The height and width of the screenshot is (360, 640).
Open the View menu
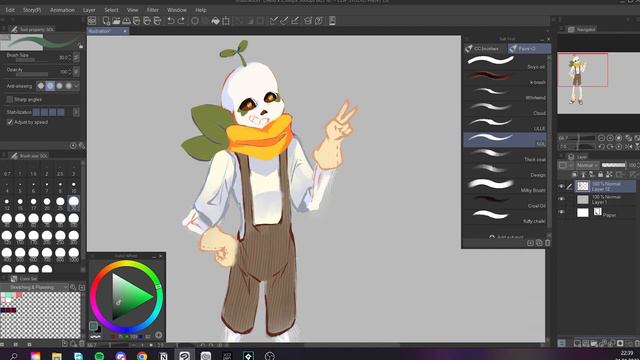pyautogui.click(x=132, y=10)
